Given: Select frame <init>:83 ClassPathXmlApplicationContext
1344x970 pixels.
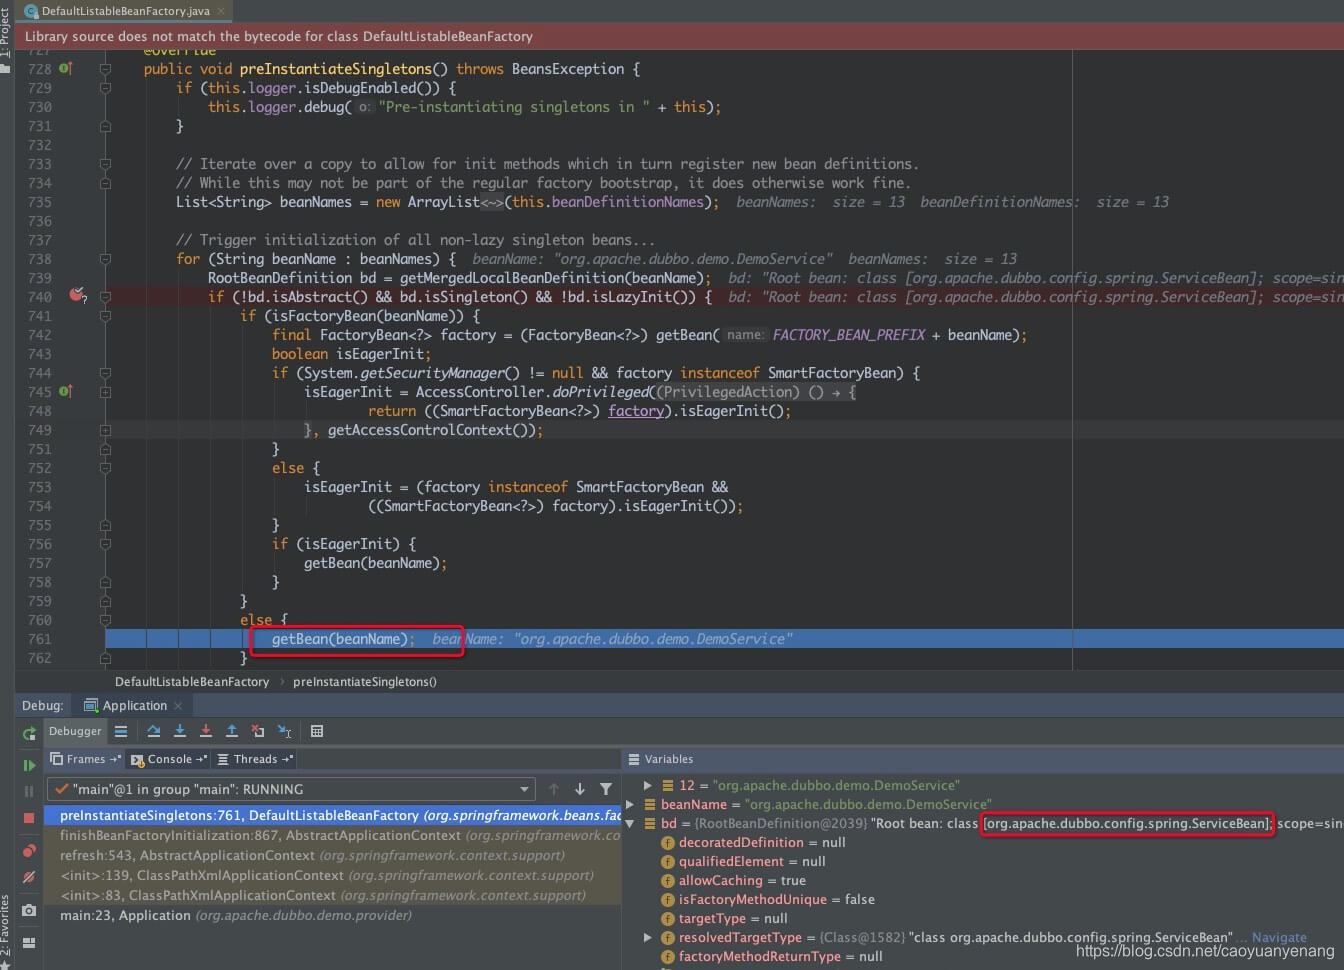Looking at the screenshot, I should click(x=334, y=895).
